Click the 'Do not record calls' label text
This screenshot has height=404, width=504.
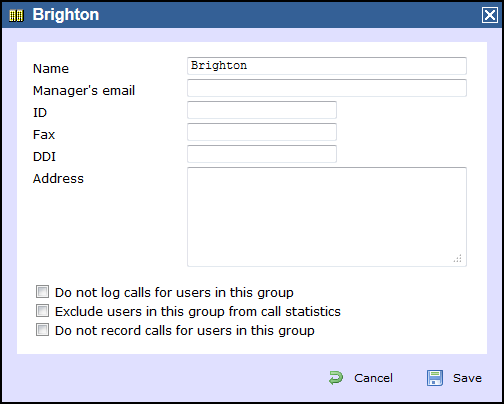[185, 330]
